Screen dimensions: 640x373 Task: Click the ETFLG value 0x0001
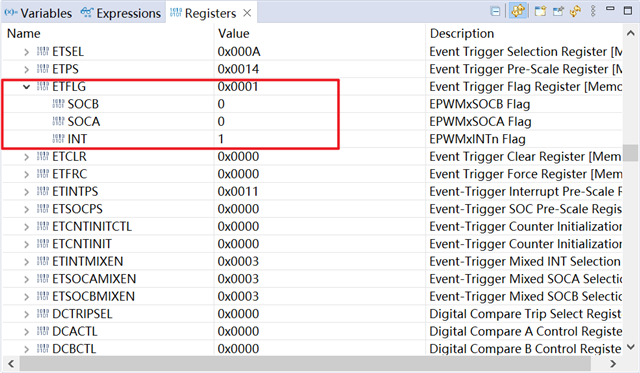pos(238,87)
